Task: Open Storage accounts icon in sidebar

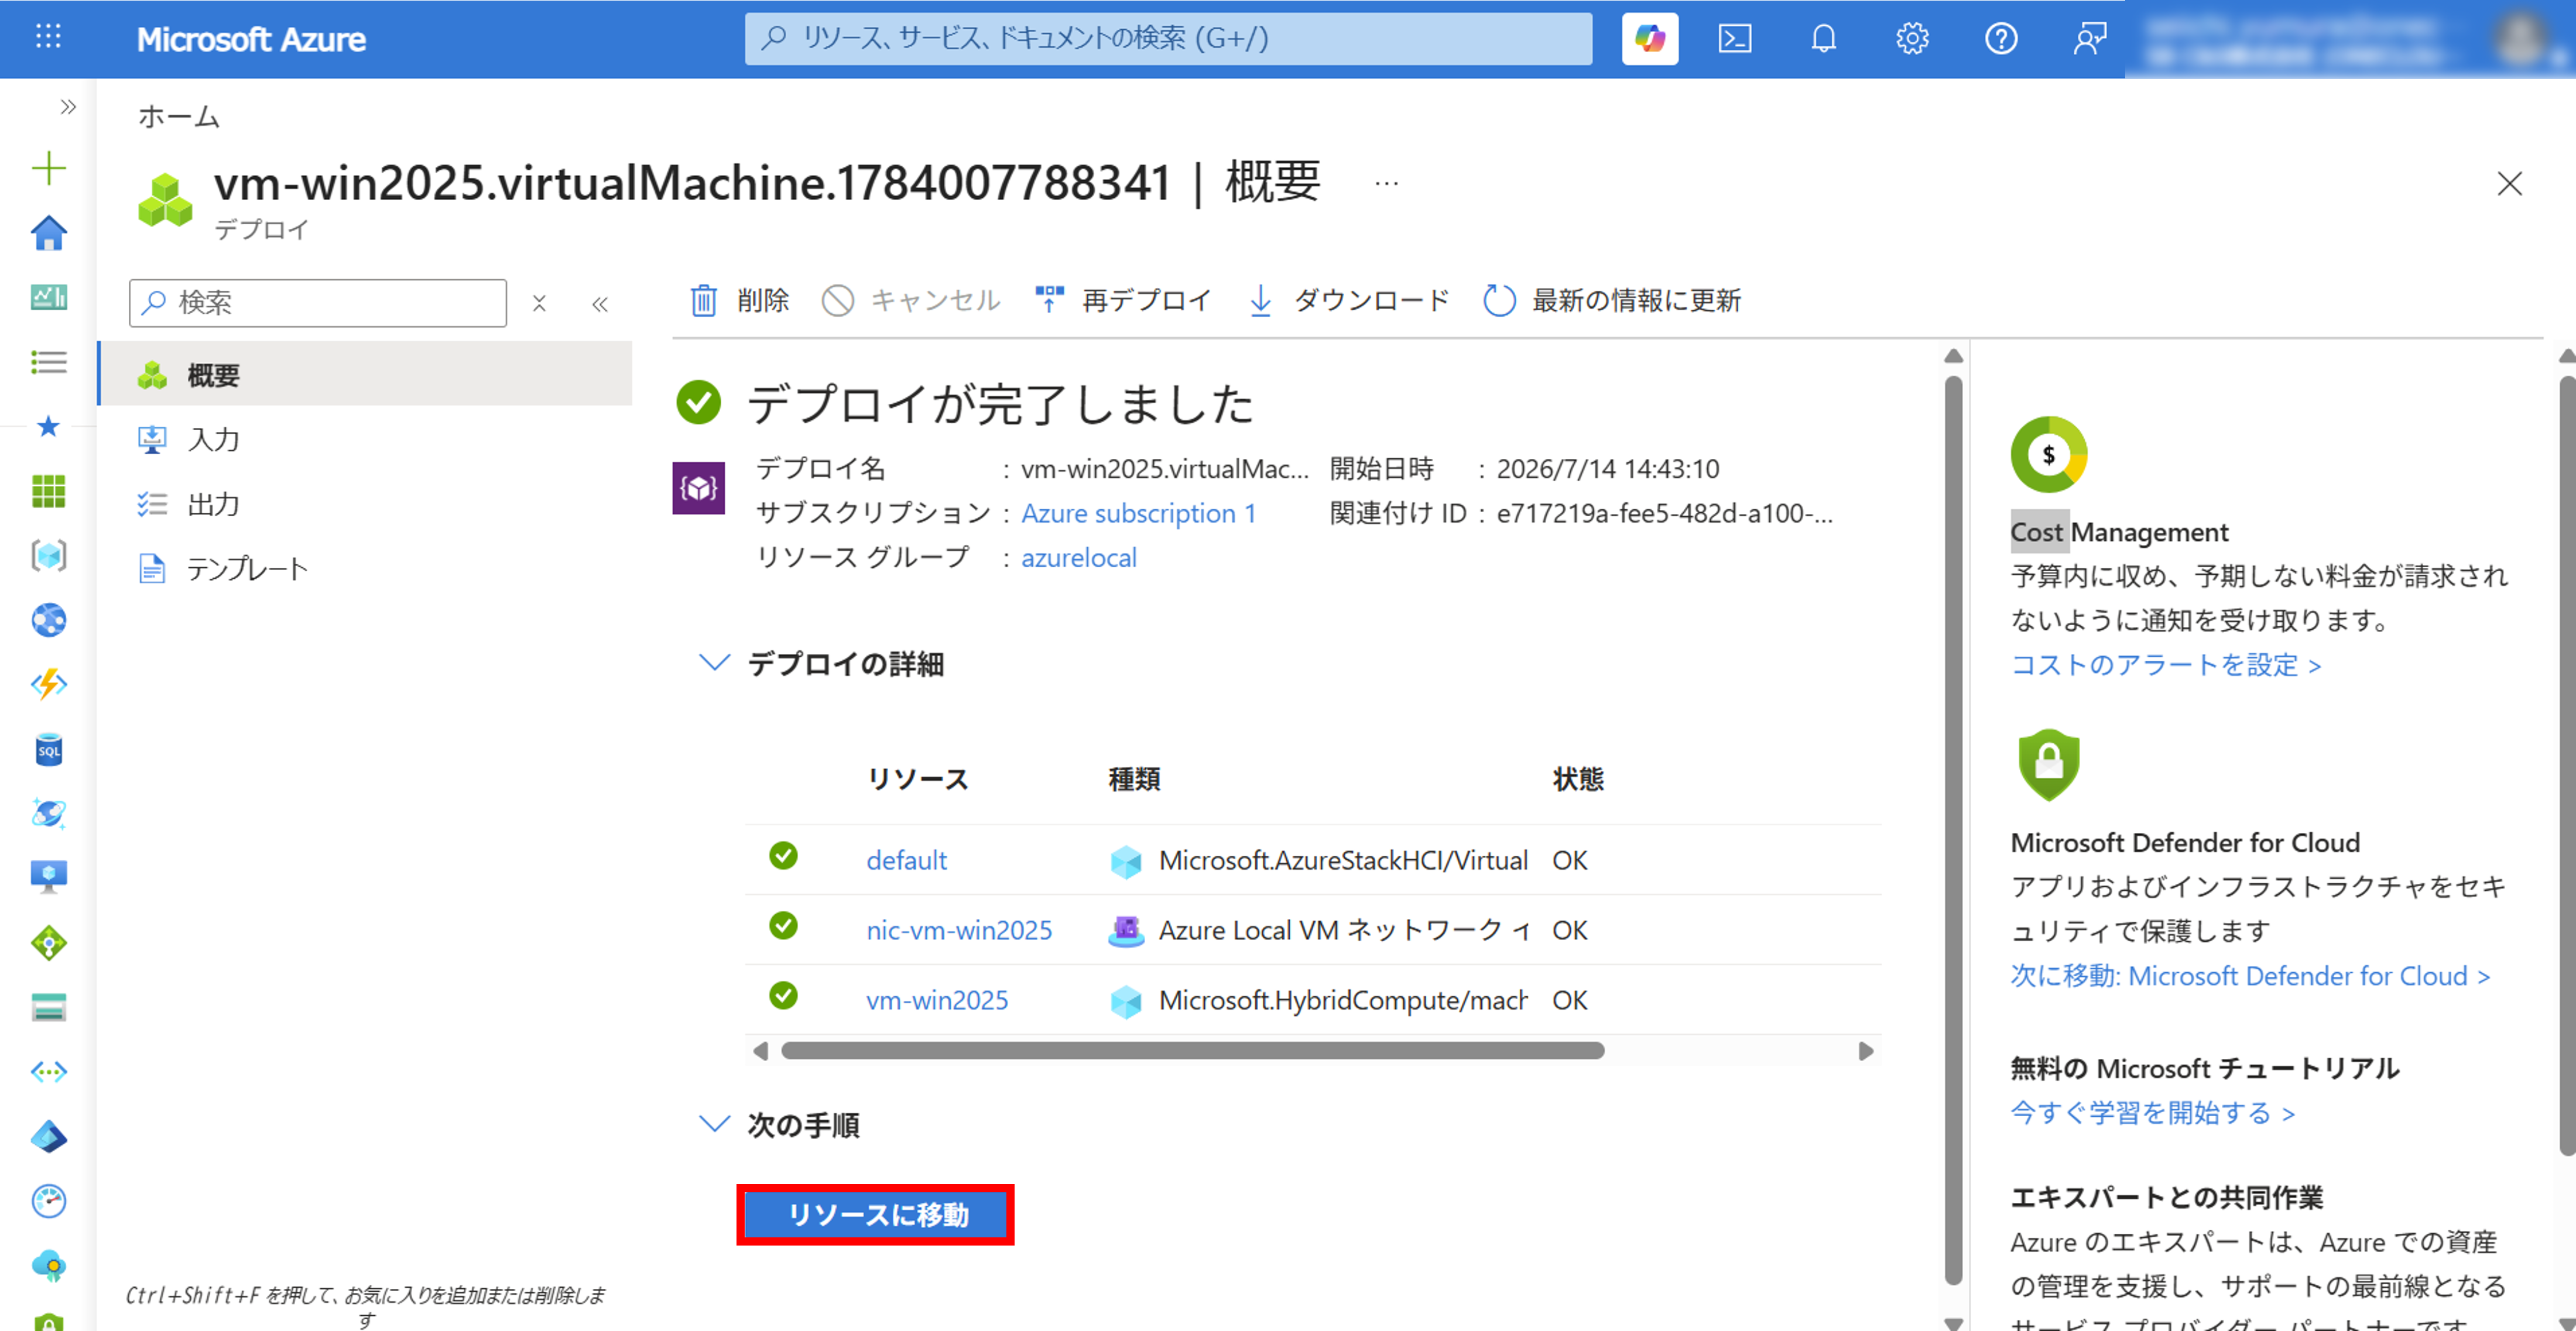Action: (48, 1008)
